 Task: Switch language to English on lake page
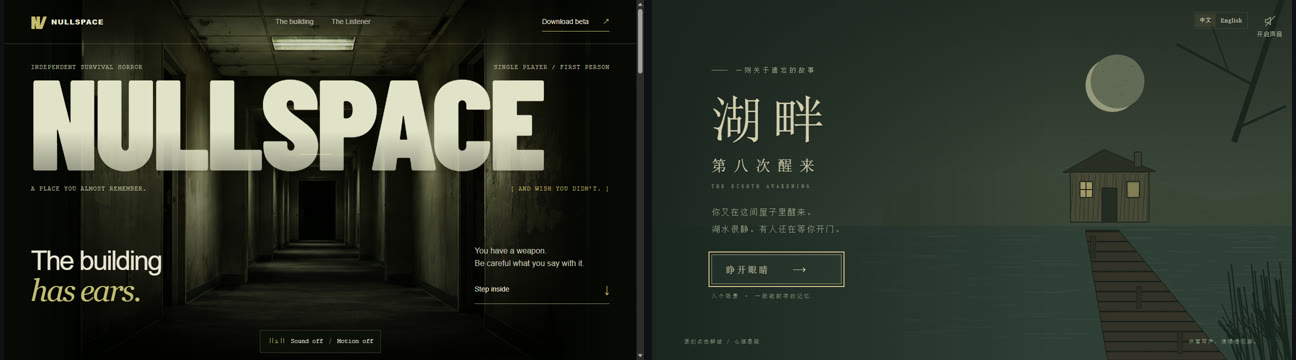point(1231,20)
